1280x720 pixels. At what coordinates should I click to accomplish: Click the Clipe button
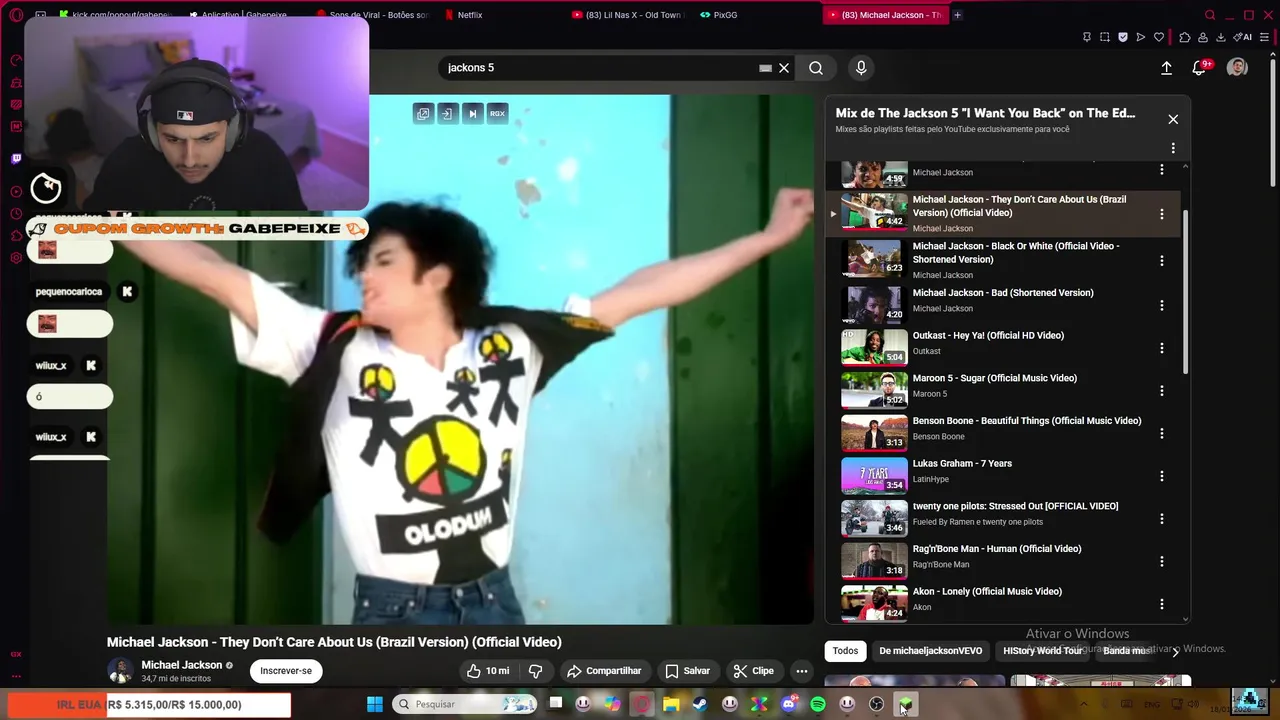[753, 671]
